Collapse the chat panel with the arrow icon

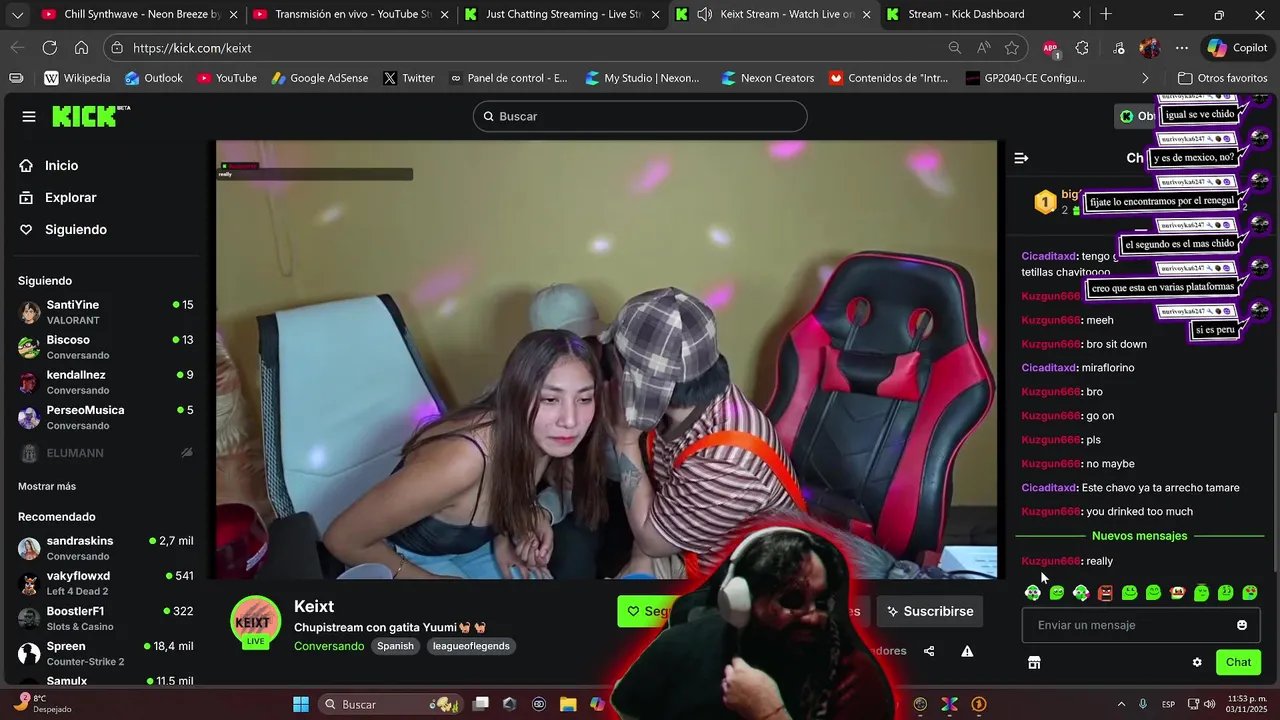(x=1021, y=158)
